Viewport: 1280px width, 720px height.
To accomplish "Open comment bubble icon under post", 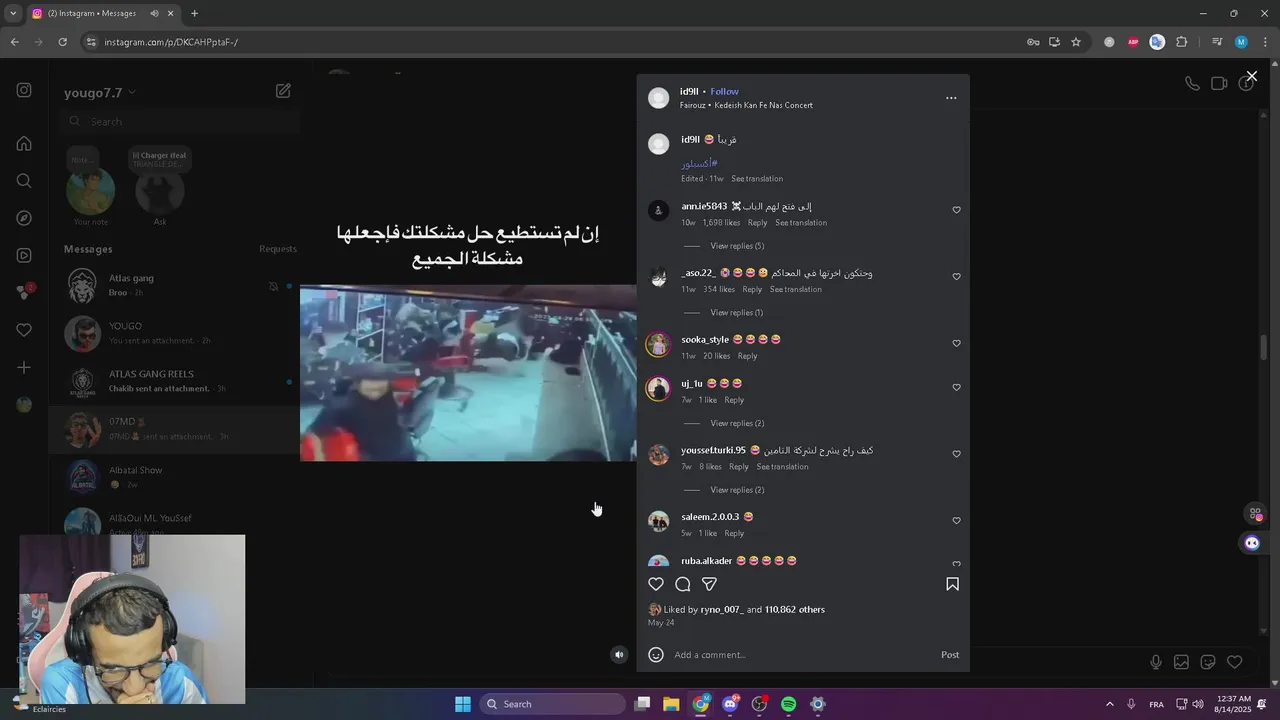I will [683, 584].
